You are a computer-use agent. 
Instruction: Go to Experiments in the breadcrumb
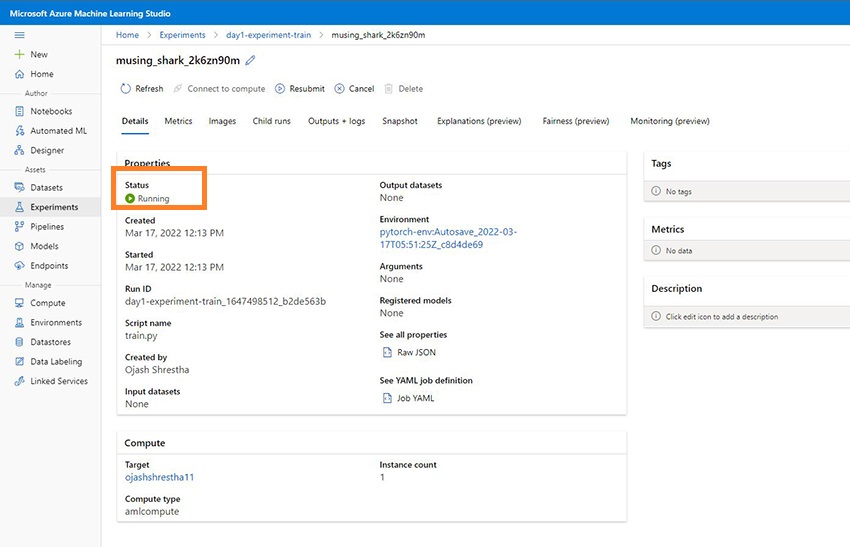[x=182, y=35]
